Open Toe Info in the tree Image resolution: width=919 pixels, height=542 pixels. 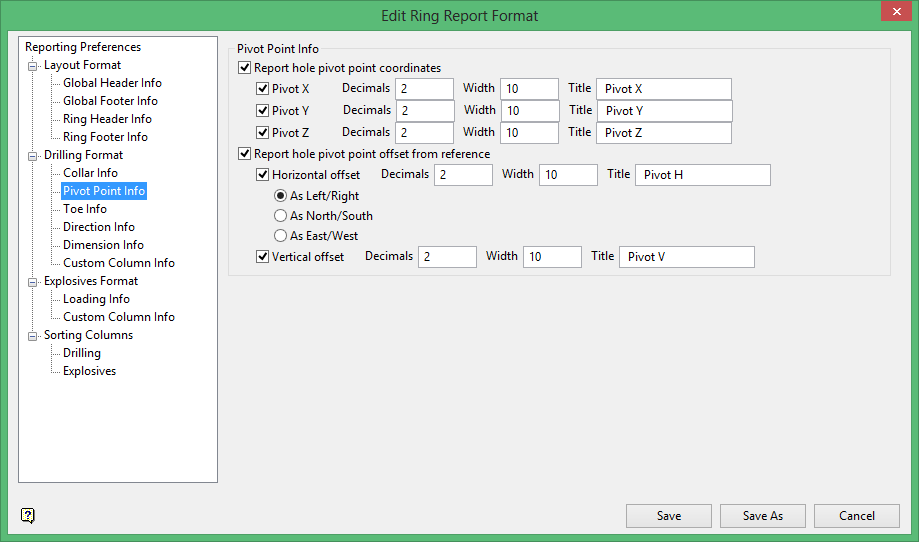[85, 209]
